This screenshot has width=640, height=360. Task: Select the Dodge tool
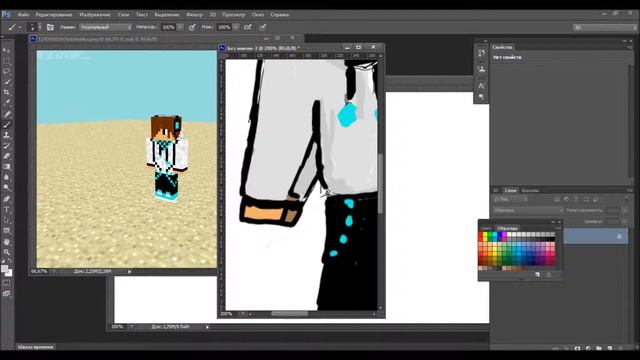click(x=7, y=188)
